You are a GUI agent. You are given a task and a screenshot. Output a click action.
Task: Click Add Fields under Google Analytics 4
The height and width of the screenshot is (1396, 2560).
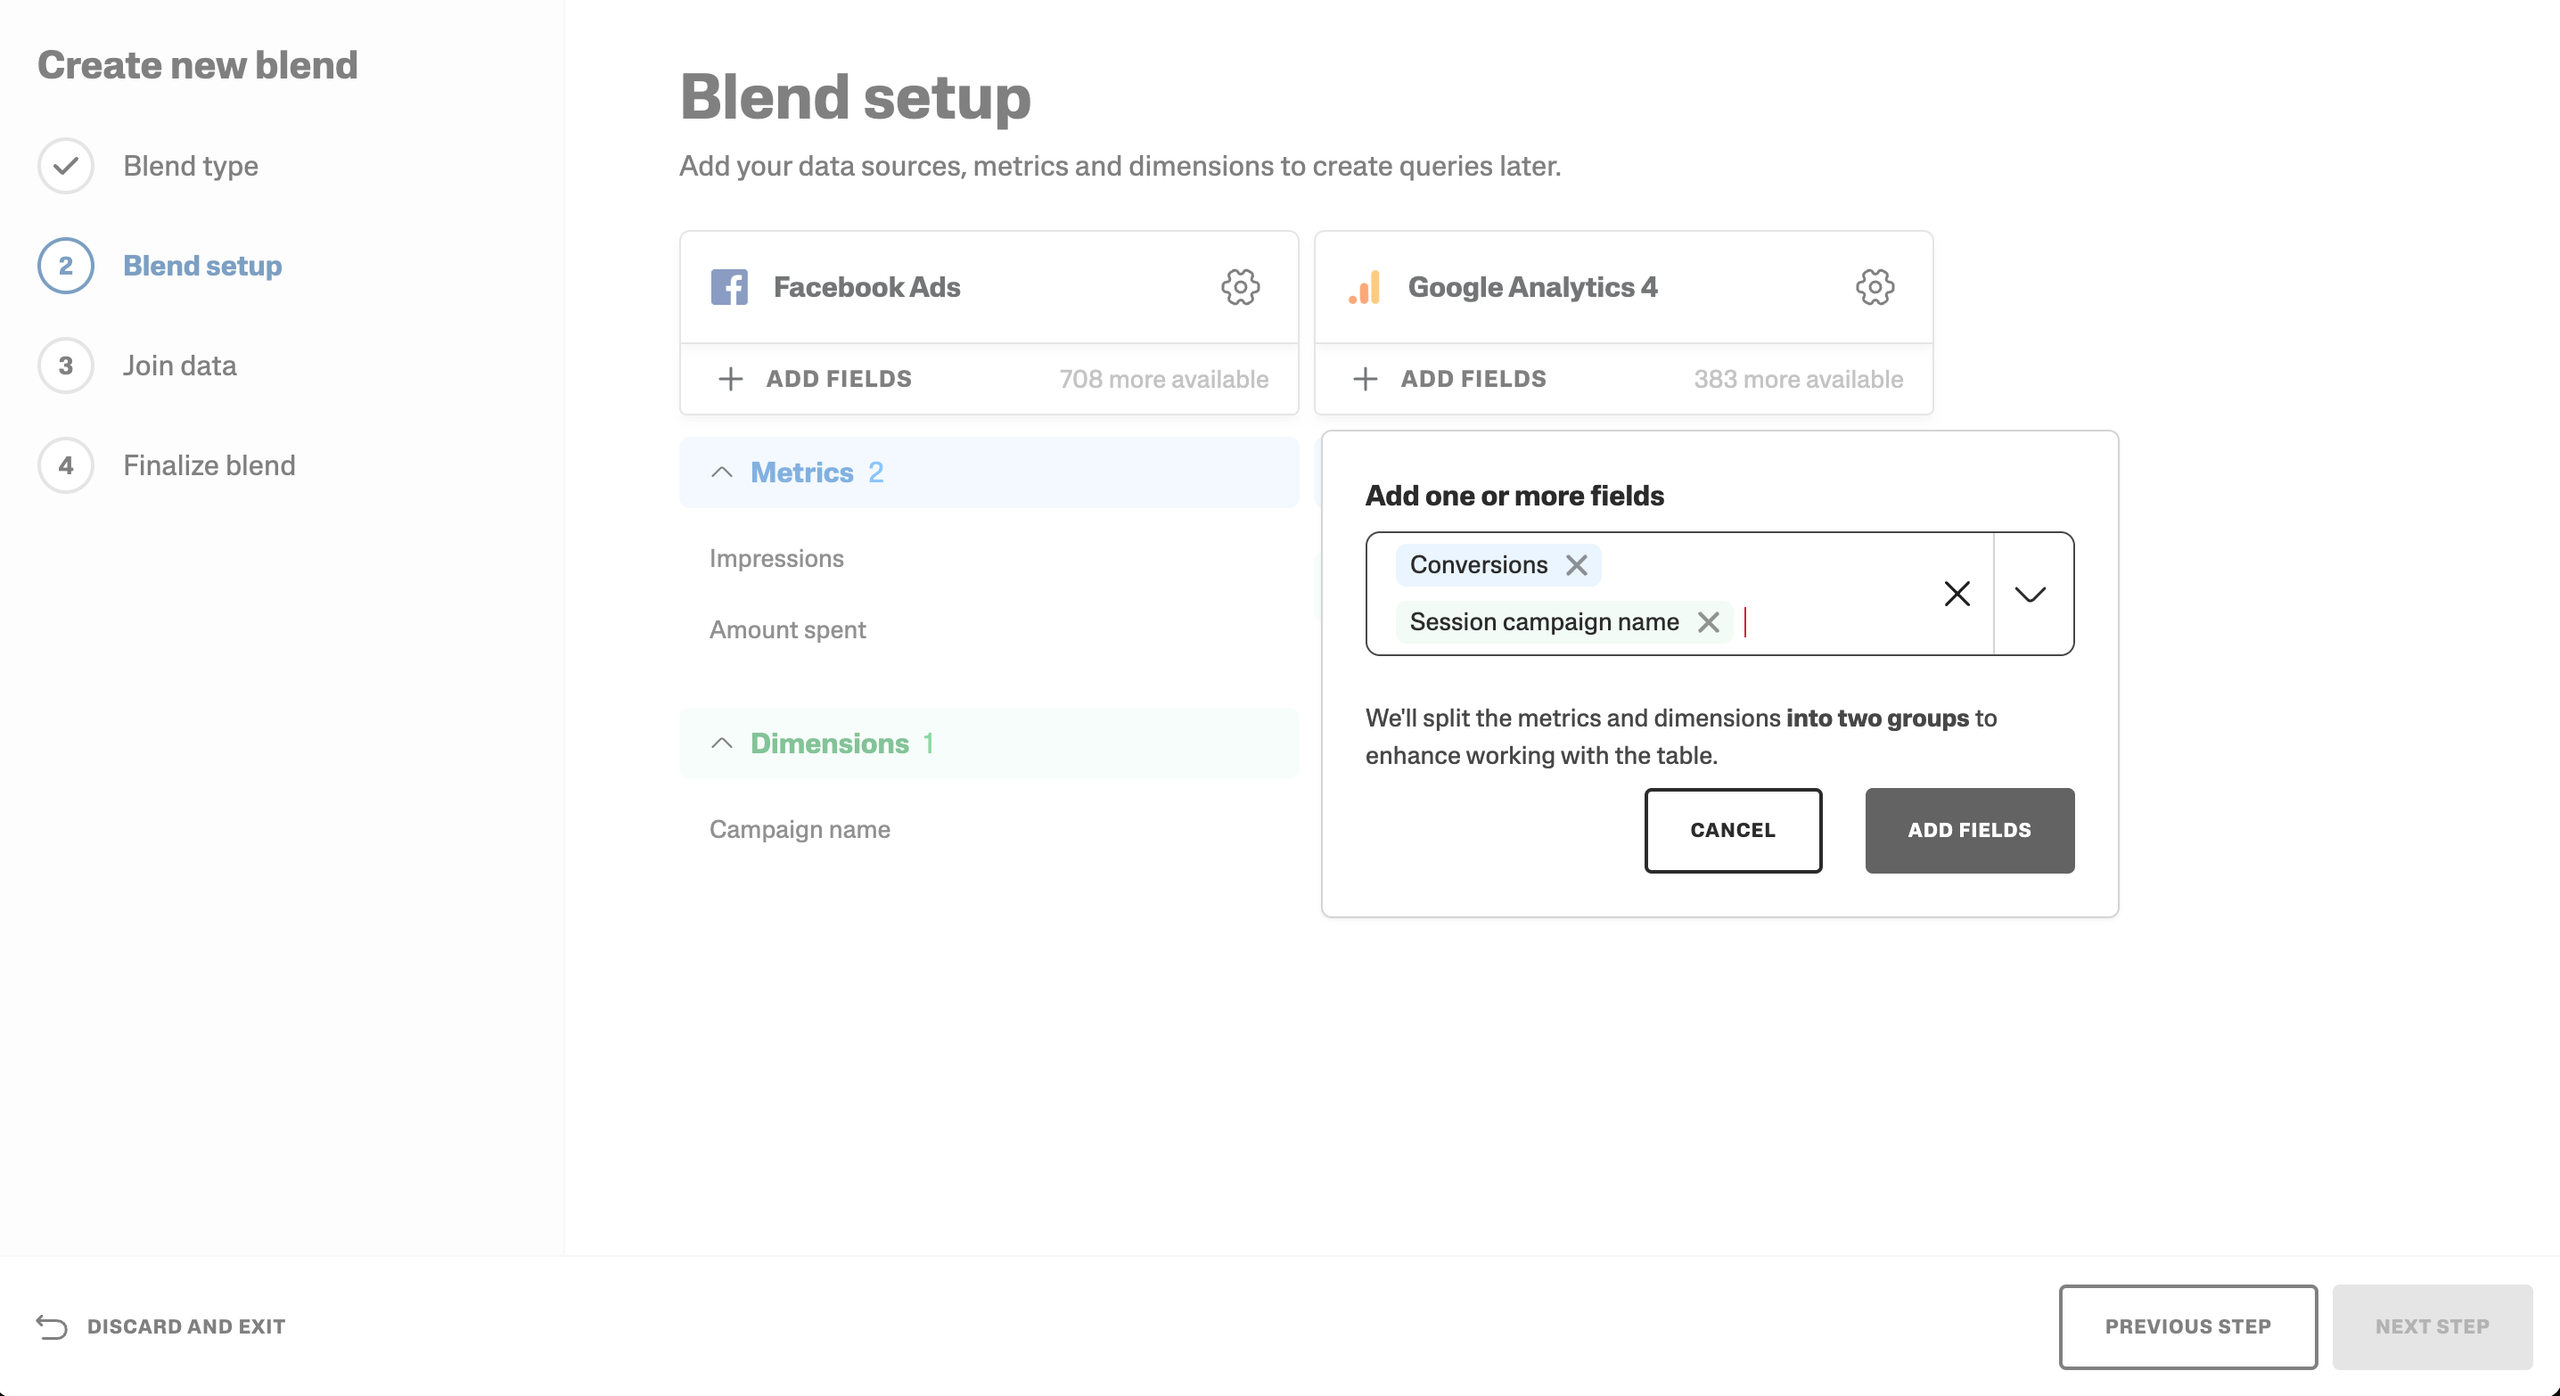[1450, 379]
